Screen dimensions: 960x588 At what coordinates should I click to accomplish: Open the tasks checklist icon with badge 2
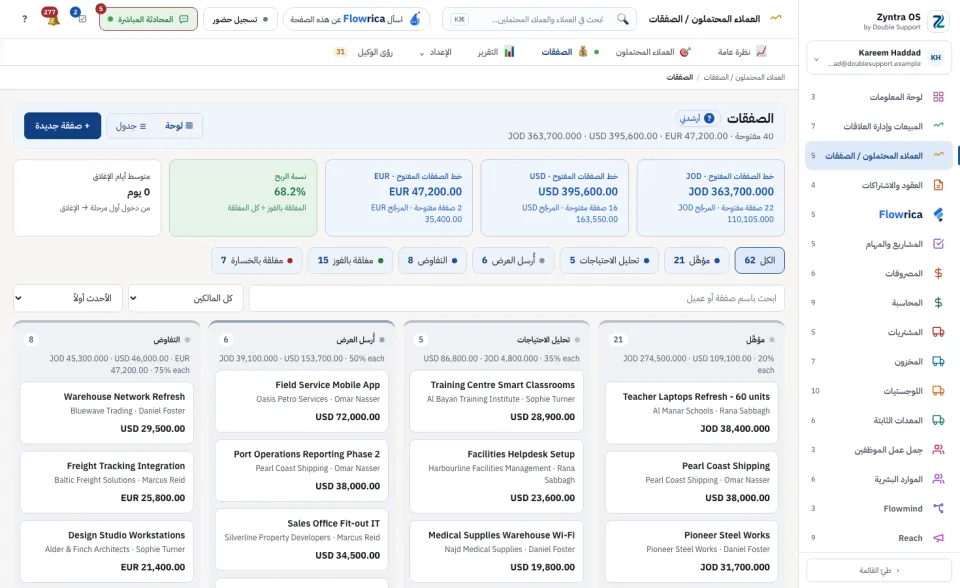point(81,18)
